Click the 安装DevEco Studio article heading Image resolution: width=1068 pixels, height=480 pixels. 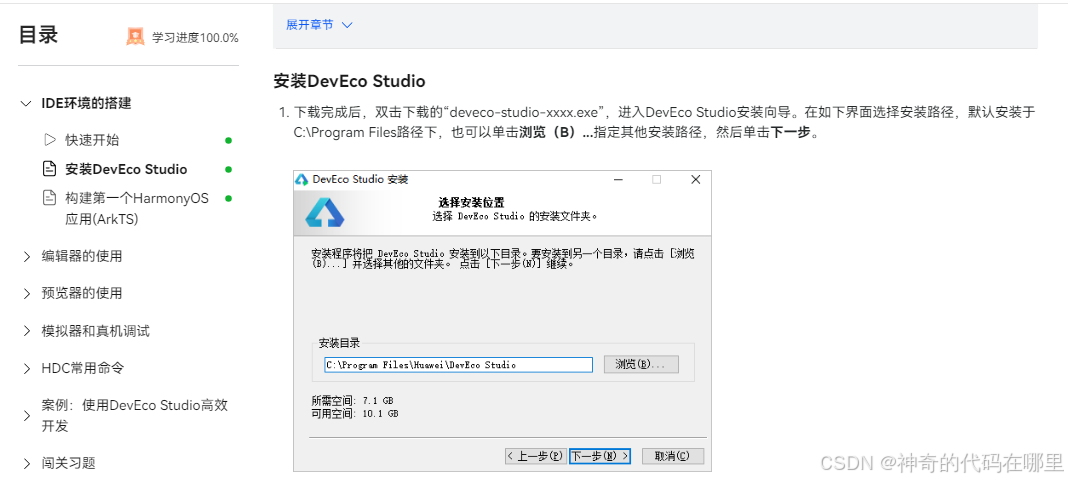pyautogui.click(x=349, y=82)
